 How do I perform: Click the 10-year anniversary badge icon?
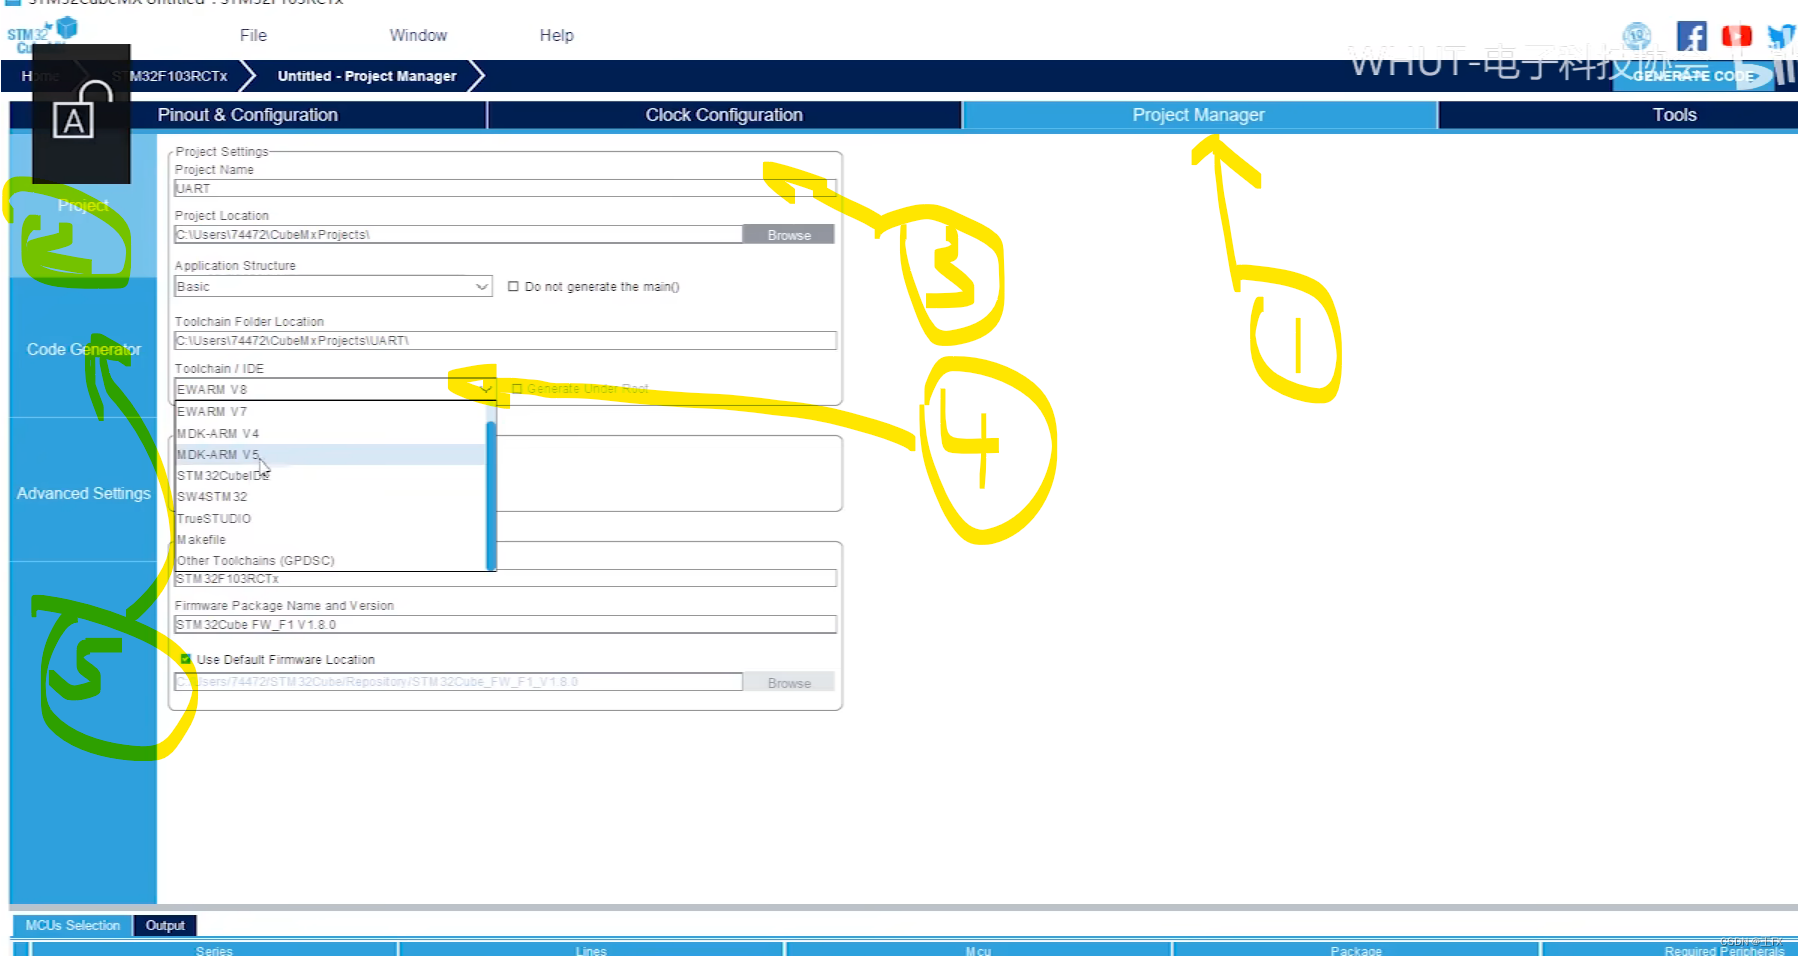1637,37
